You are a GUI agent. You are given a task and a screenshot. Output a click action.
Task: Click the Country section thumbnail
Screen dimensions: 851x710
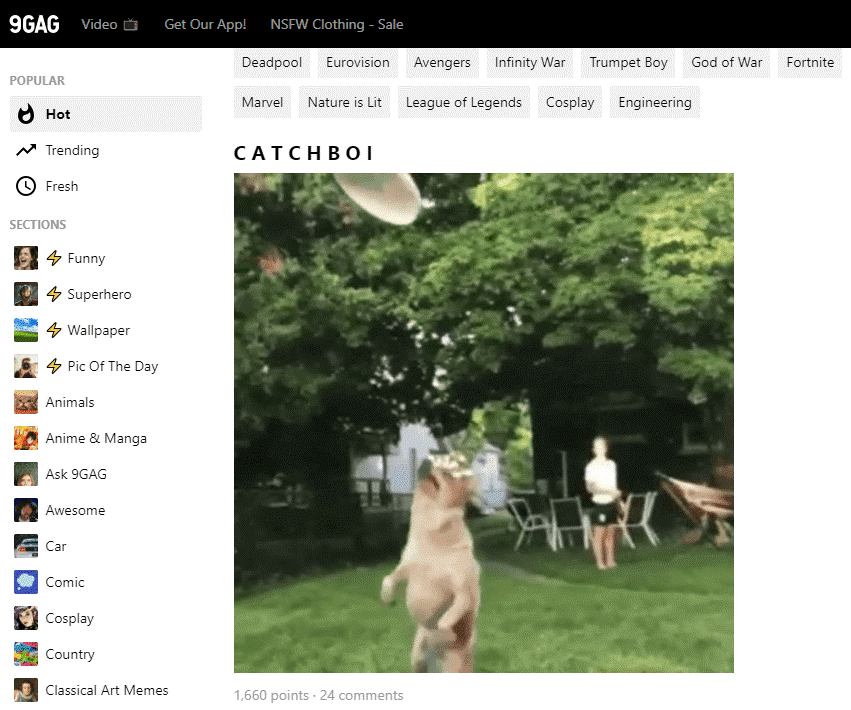pos(26,654)
